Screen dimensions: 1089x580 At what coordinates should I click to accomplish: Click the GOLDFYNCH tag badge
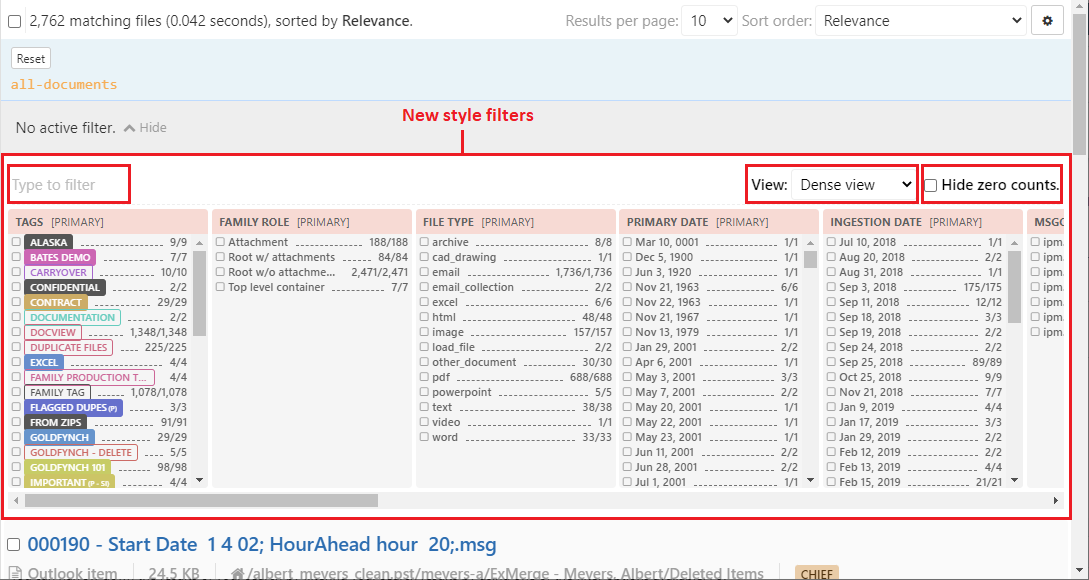(60, 437)
